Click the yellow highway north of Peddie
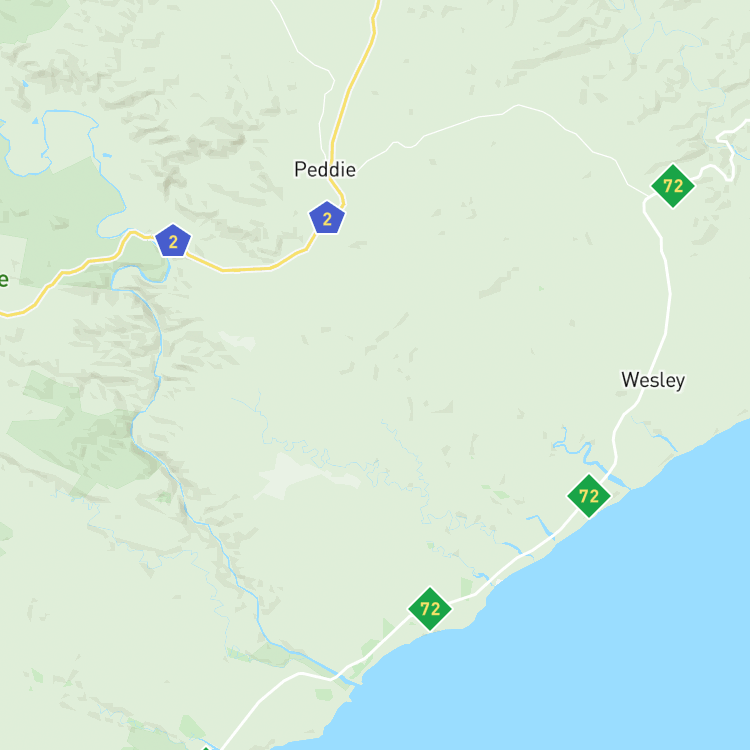750x750 pixels. click(355, 79)
